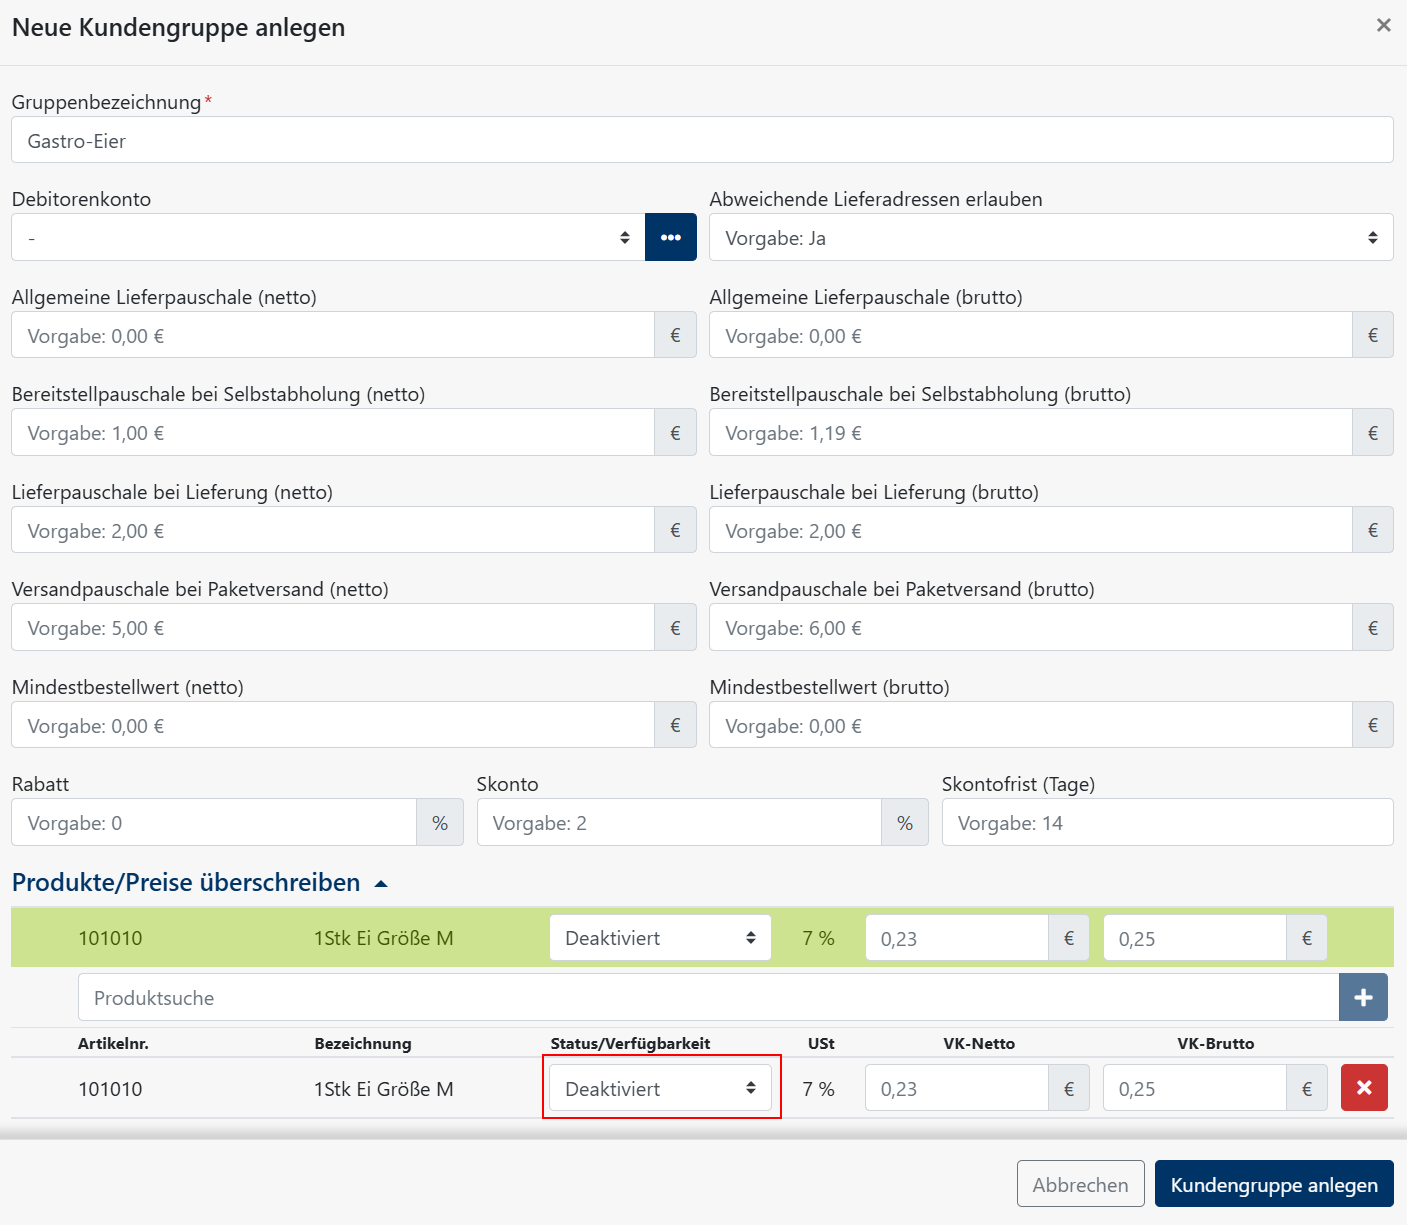Click percent symbol beside Skonto field
The image size is (1407, 1225).
coord(905,822)
